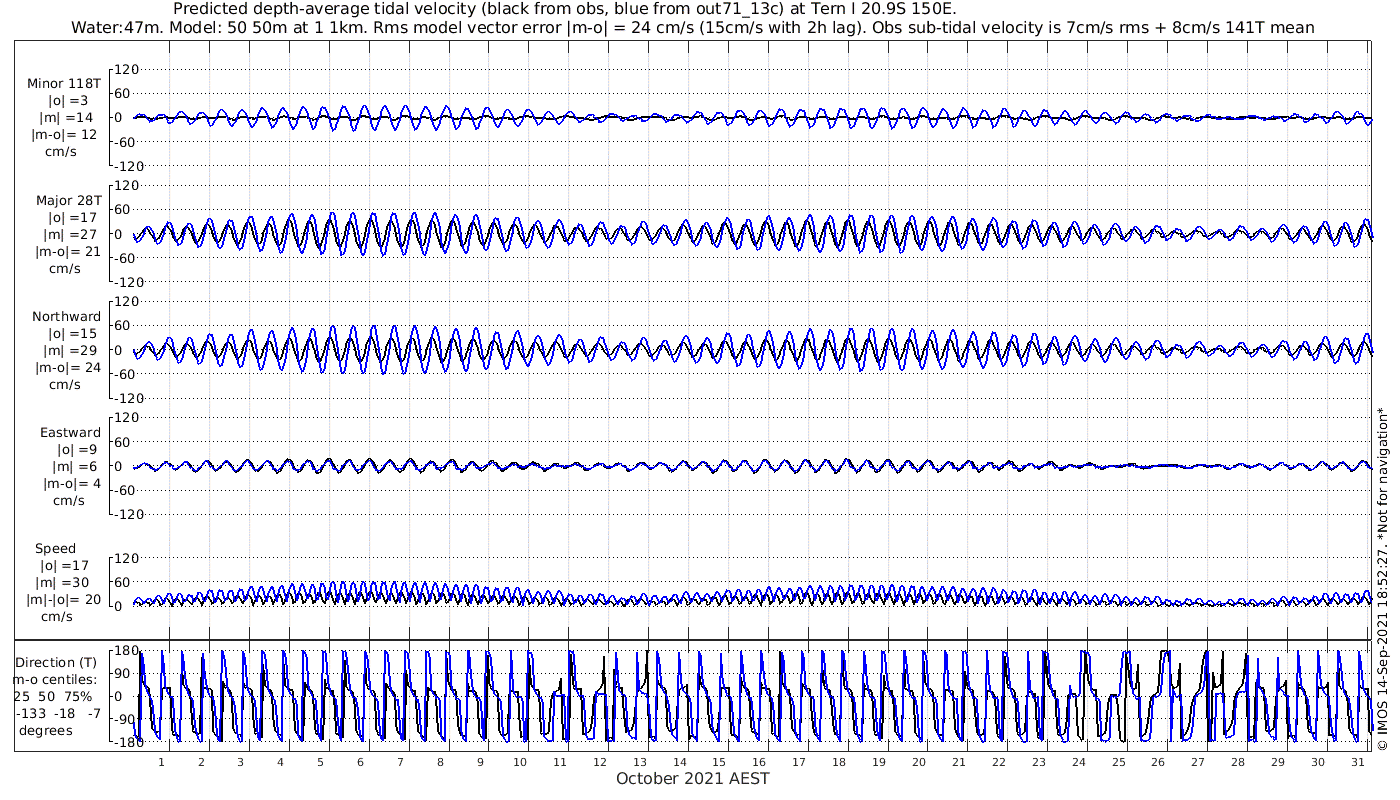Select the 'Eastward' panel label
1400x800 pixels.
pos(70,433)
